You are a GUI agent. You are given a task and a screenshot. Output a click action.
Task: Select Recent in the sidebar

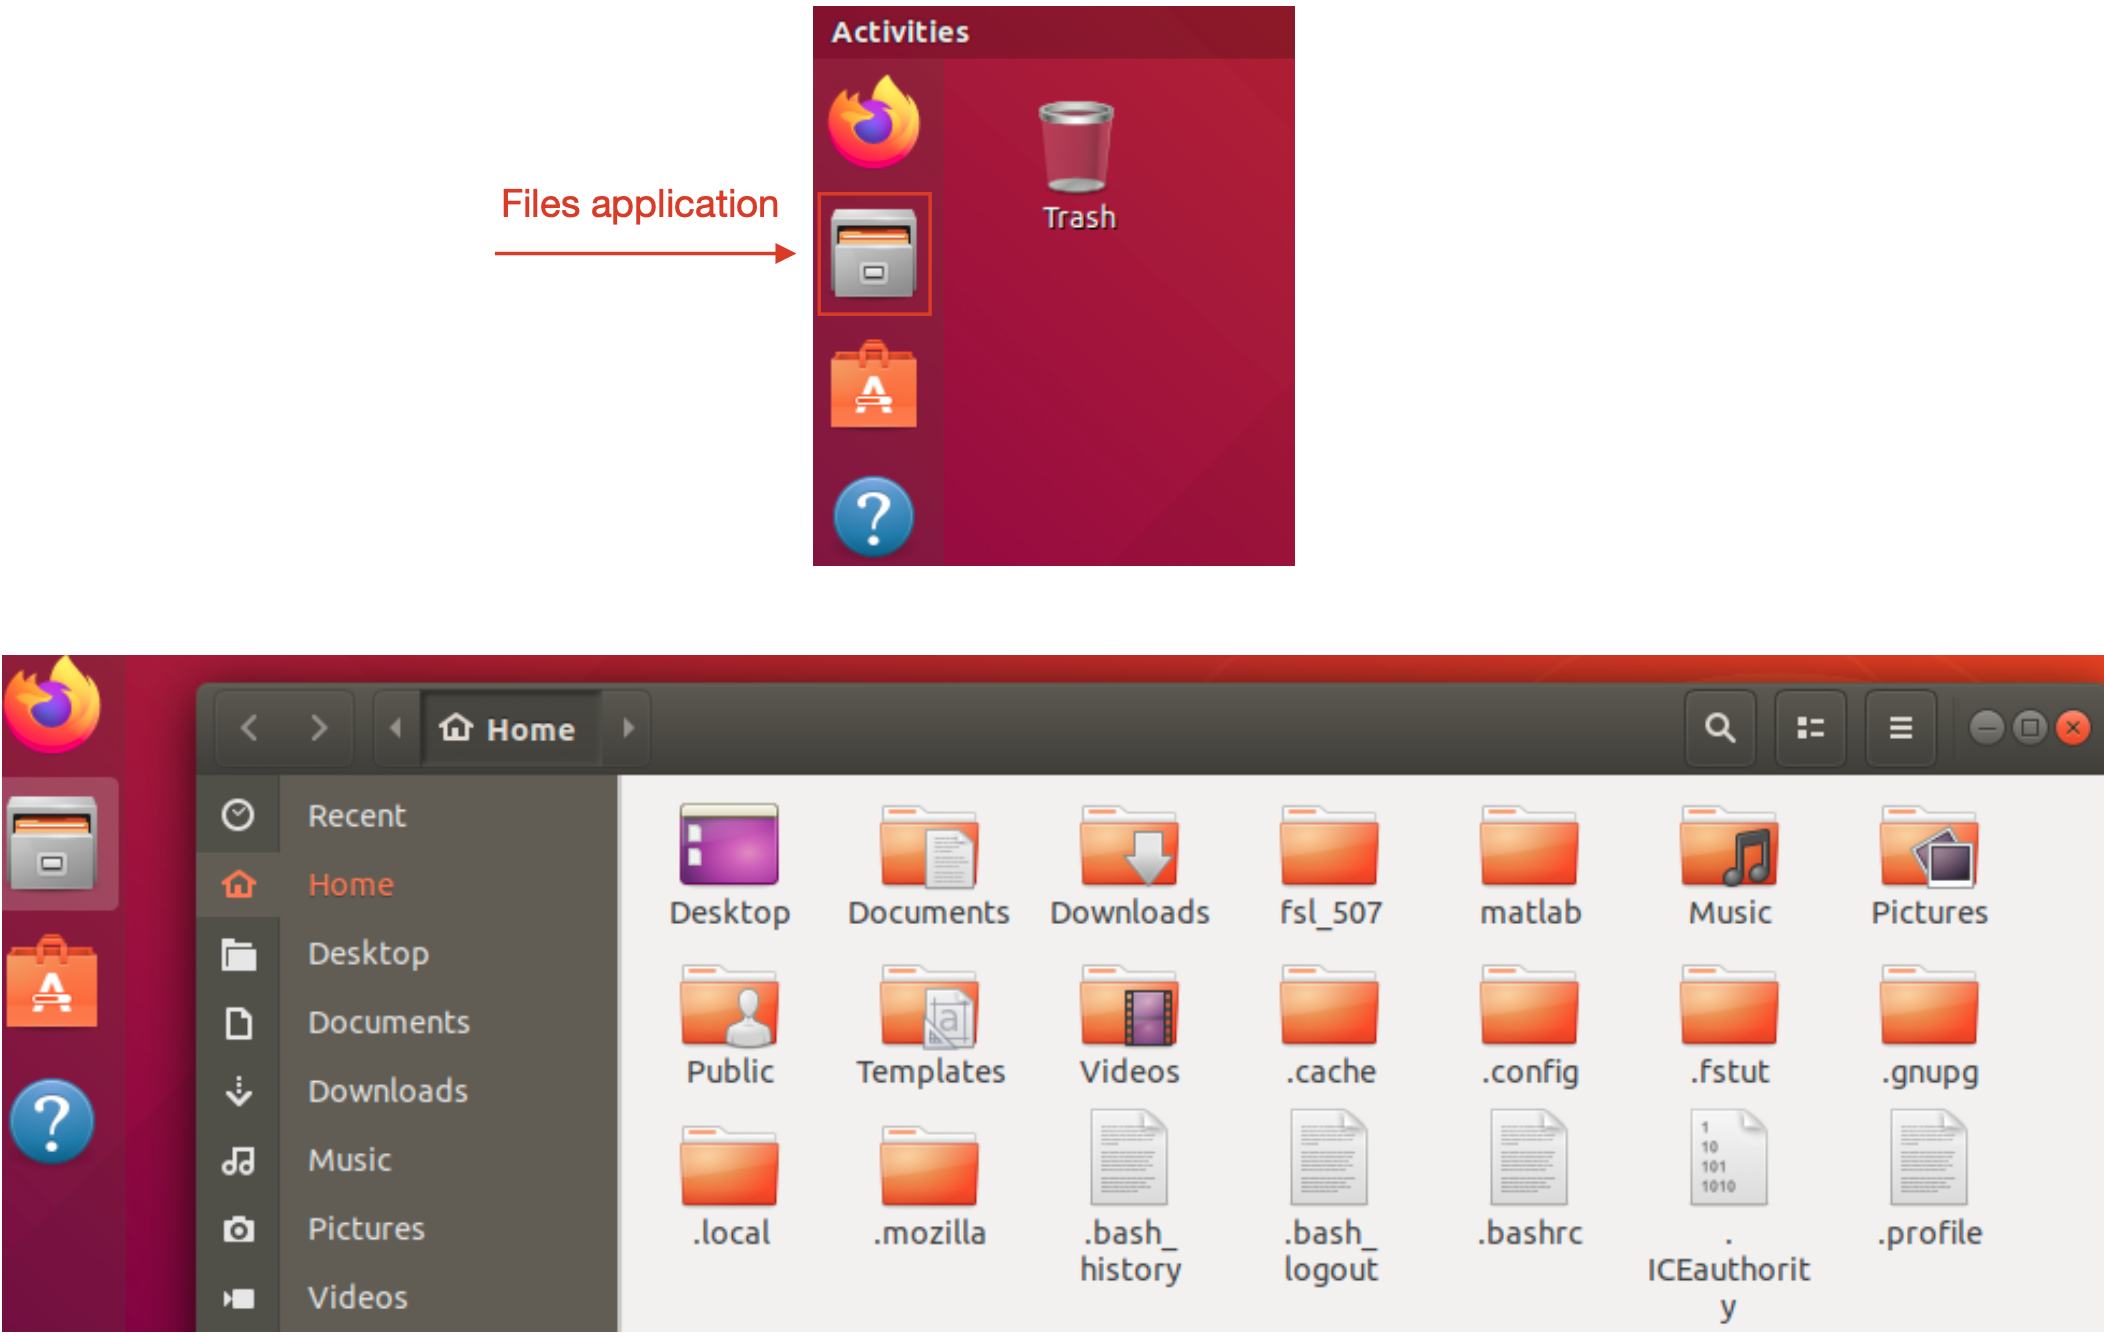click(x=356, y=815)
